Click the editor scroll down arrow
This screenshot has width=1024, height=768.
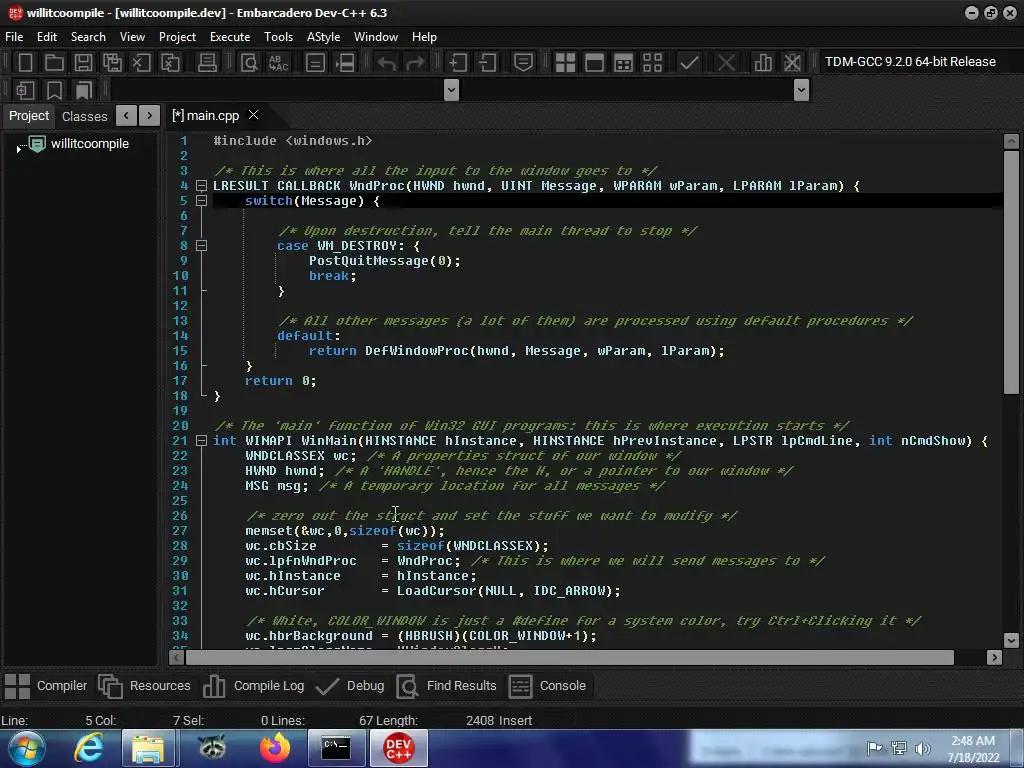click(x=1011, y=640)
